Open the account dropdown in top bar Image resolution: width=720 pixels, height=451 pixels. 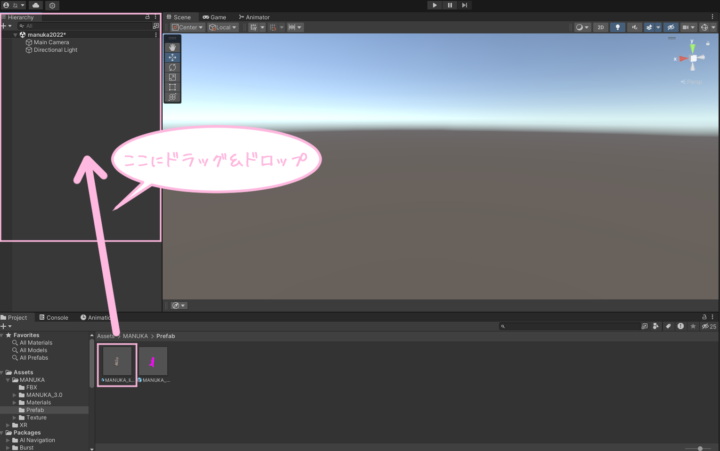13,5
